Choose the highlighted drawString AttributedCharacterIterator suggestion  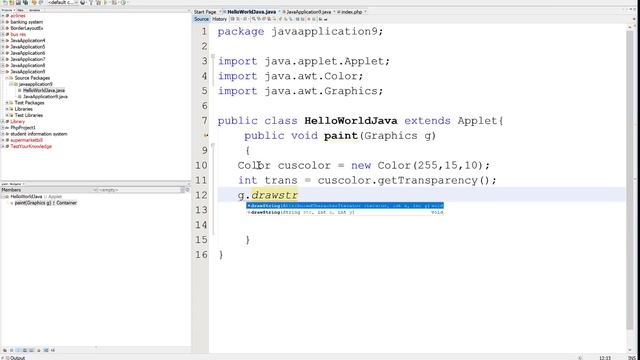(x=345, y=205)
